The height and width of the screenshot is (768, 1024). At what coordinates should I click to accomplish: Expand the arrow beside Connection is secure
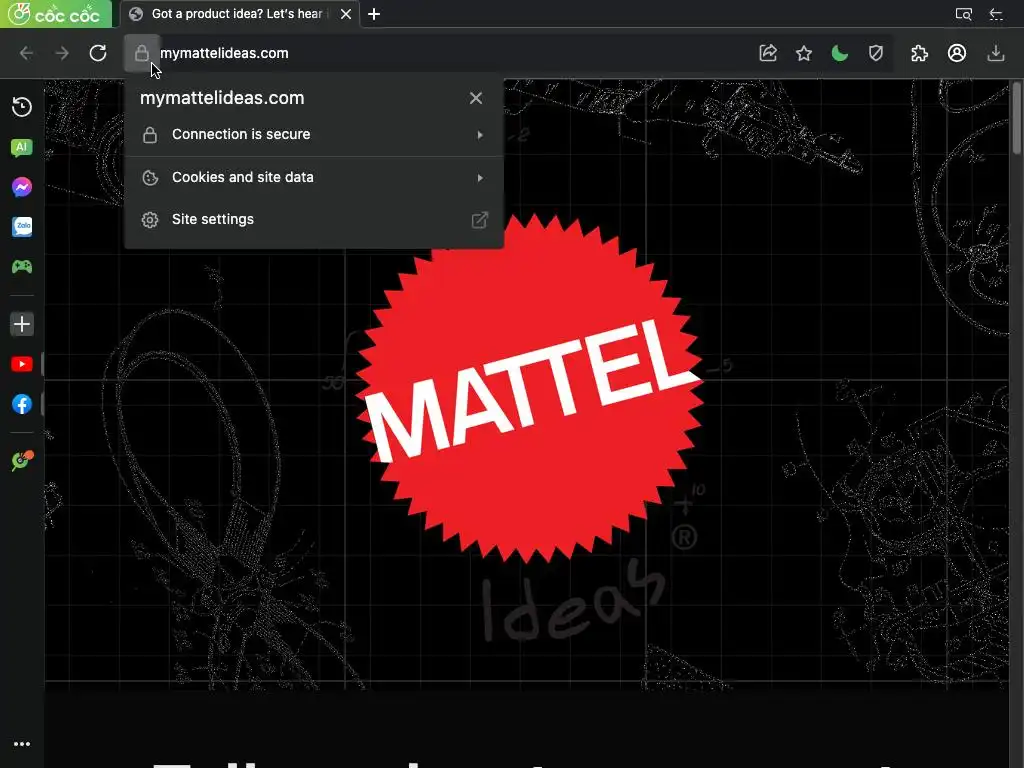(480, 135)
